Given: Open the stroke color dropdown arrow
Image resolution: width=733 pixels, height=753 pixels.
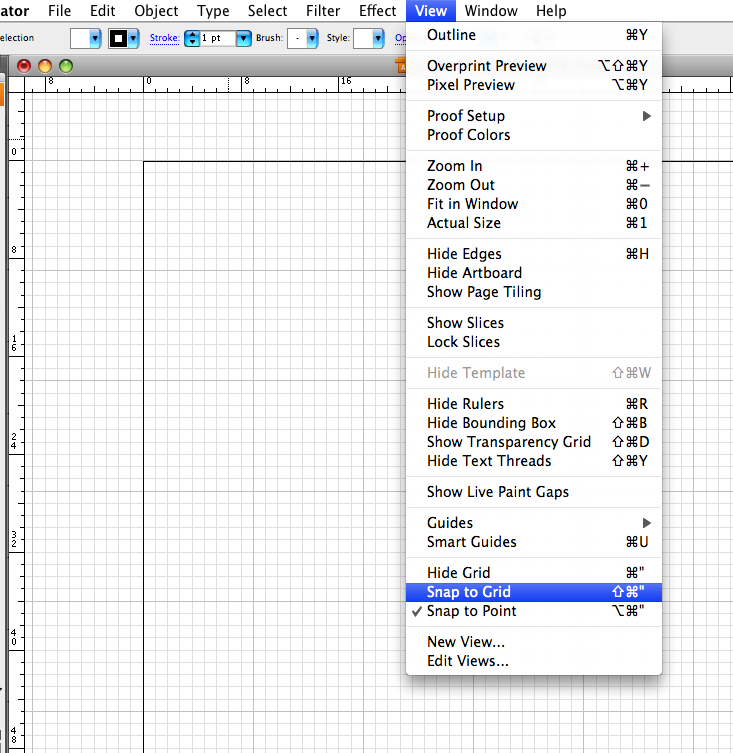Looking at the screenshot, I should tap(134, 38).
